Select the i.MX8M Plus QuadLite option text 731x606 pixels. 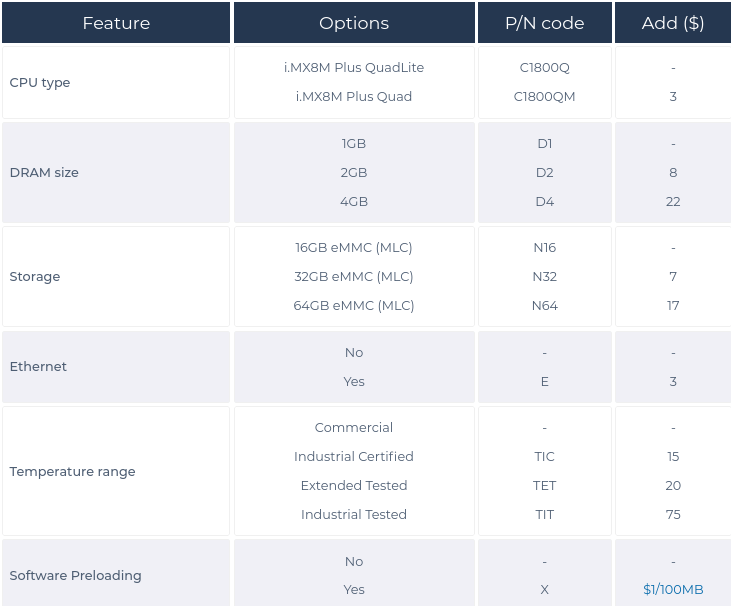pos(354,68)
